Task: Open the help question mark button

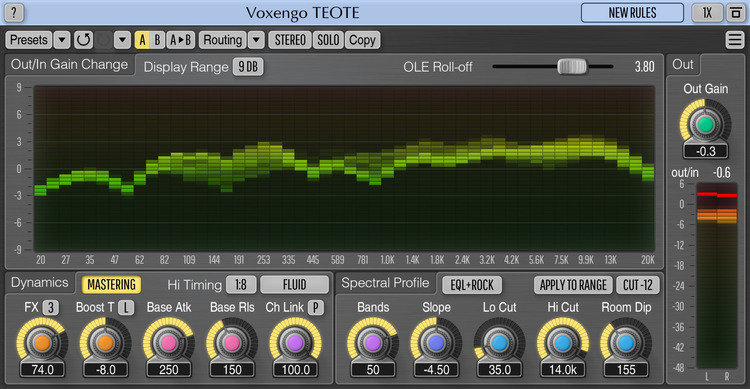Action: (14, 12)
